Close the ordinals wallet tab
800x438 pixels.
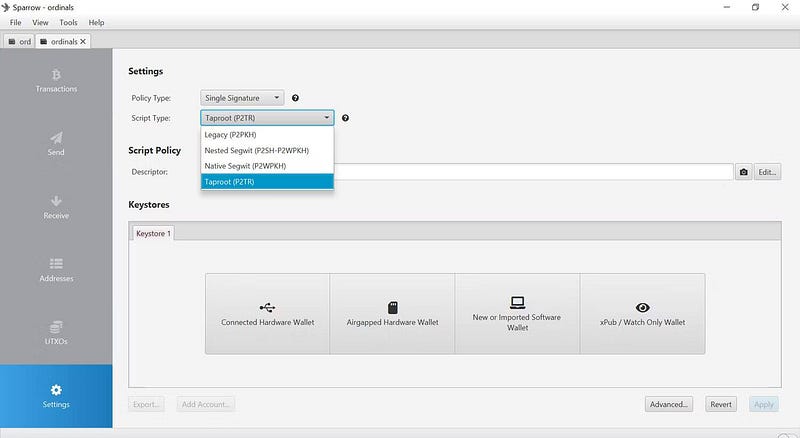[84, 41]
